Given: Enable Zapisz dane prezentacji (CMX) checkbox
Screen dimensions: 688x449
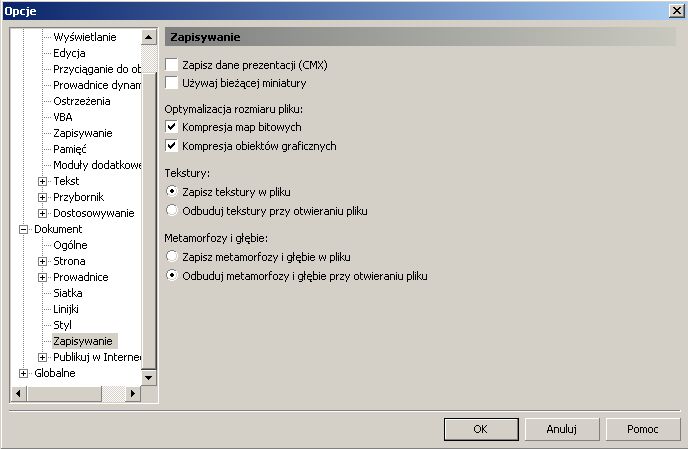Looking at the screenshot, I should click(172, 65).
